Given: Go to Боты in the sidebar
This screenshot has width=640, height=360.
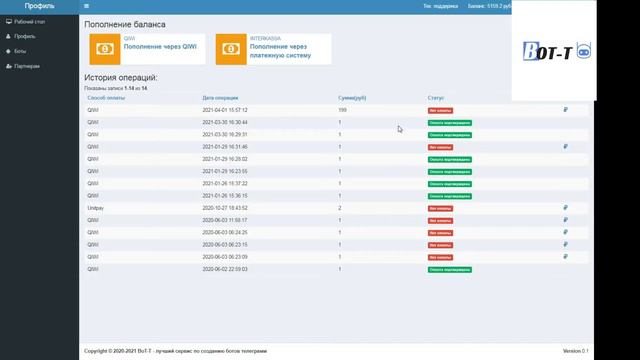Looking at the screenshot, I should click(20, 51).
